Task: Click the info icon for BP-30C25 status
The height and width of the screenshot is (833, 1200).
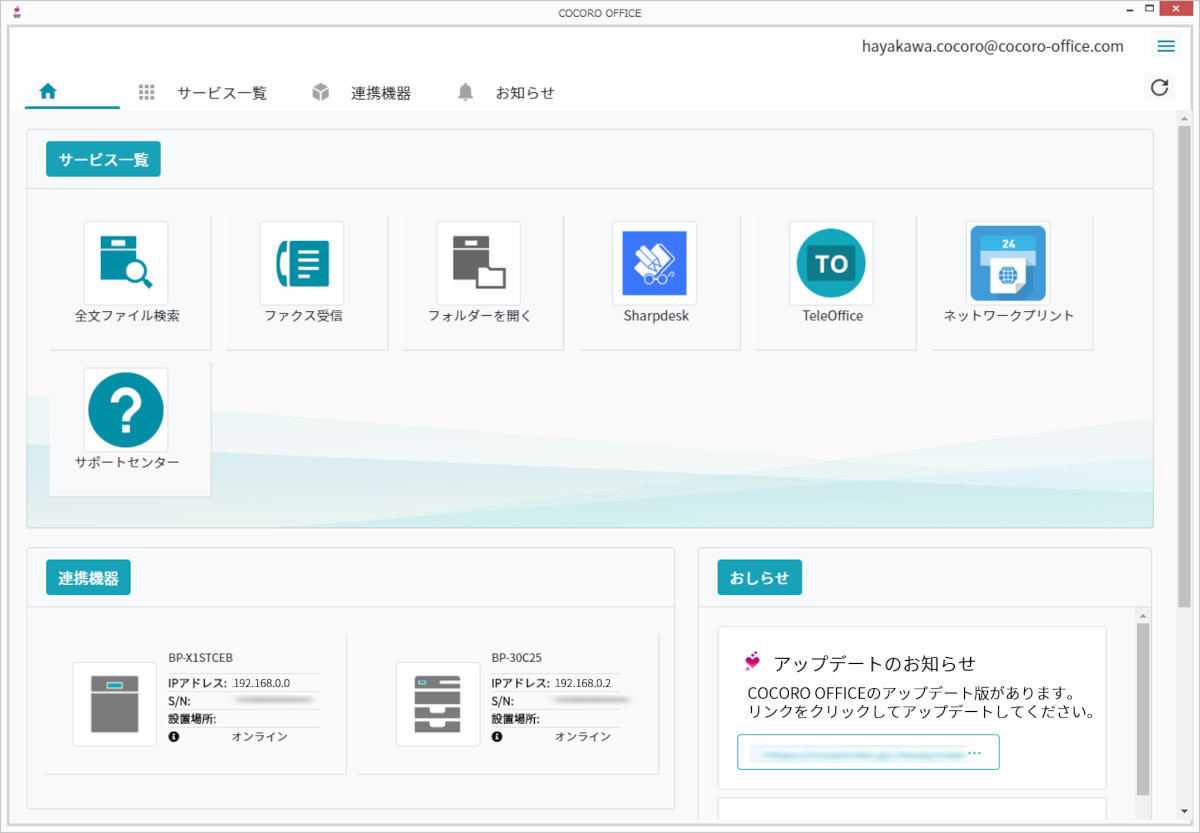Action: (x=497, y=737)
